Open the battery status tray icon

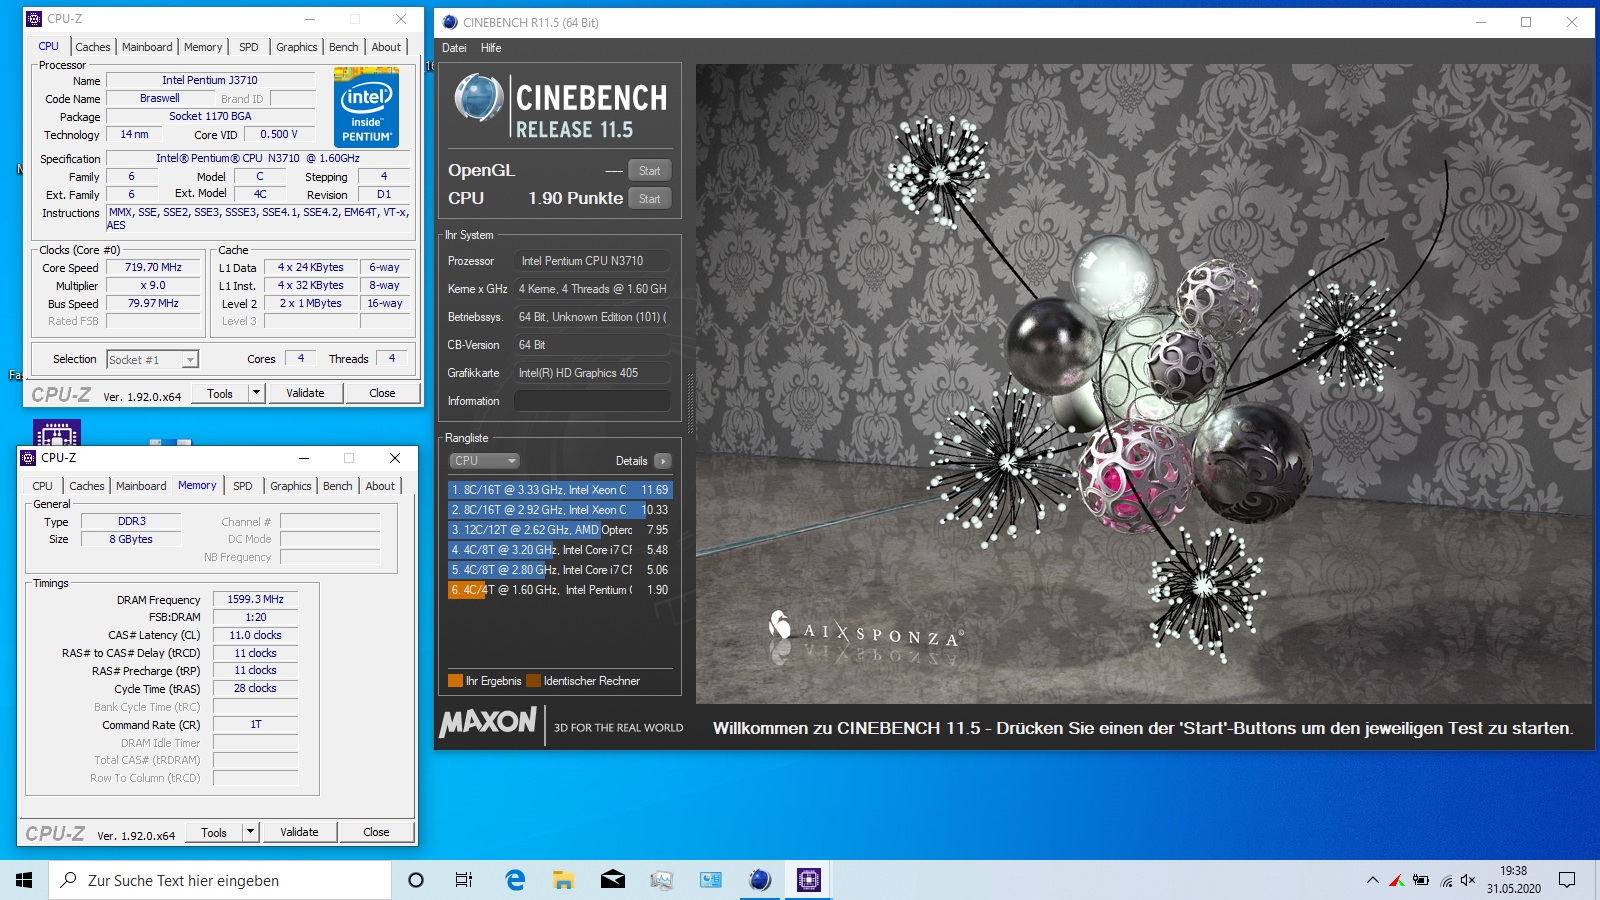click(x=1421, y=880)
